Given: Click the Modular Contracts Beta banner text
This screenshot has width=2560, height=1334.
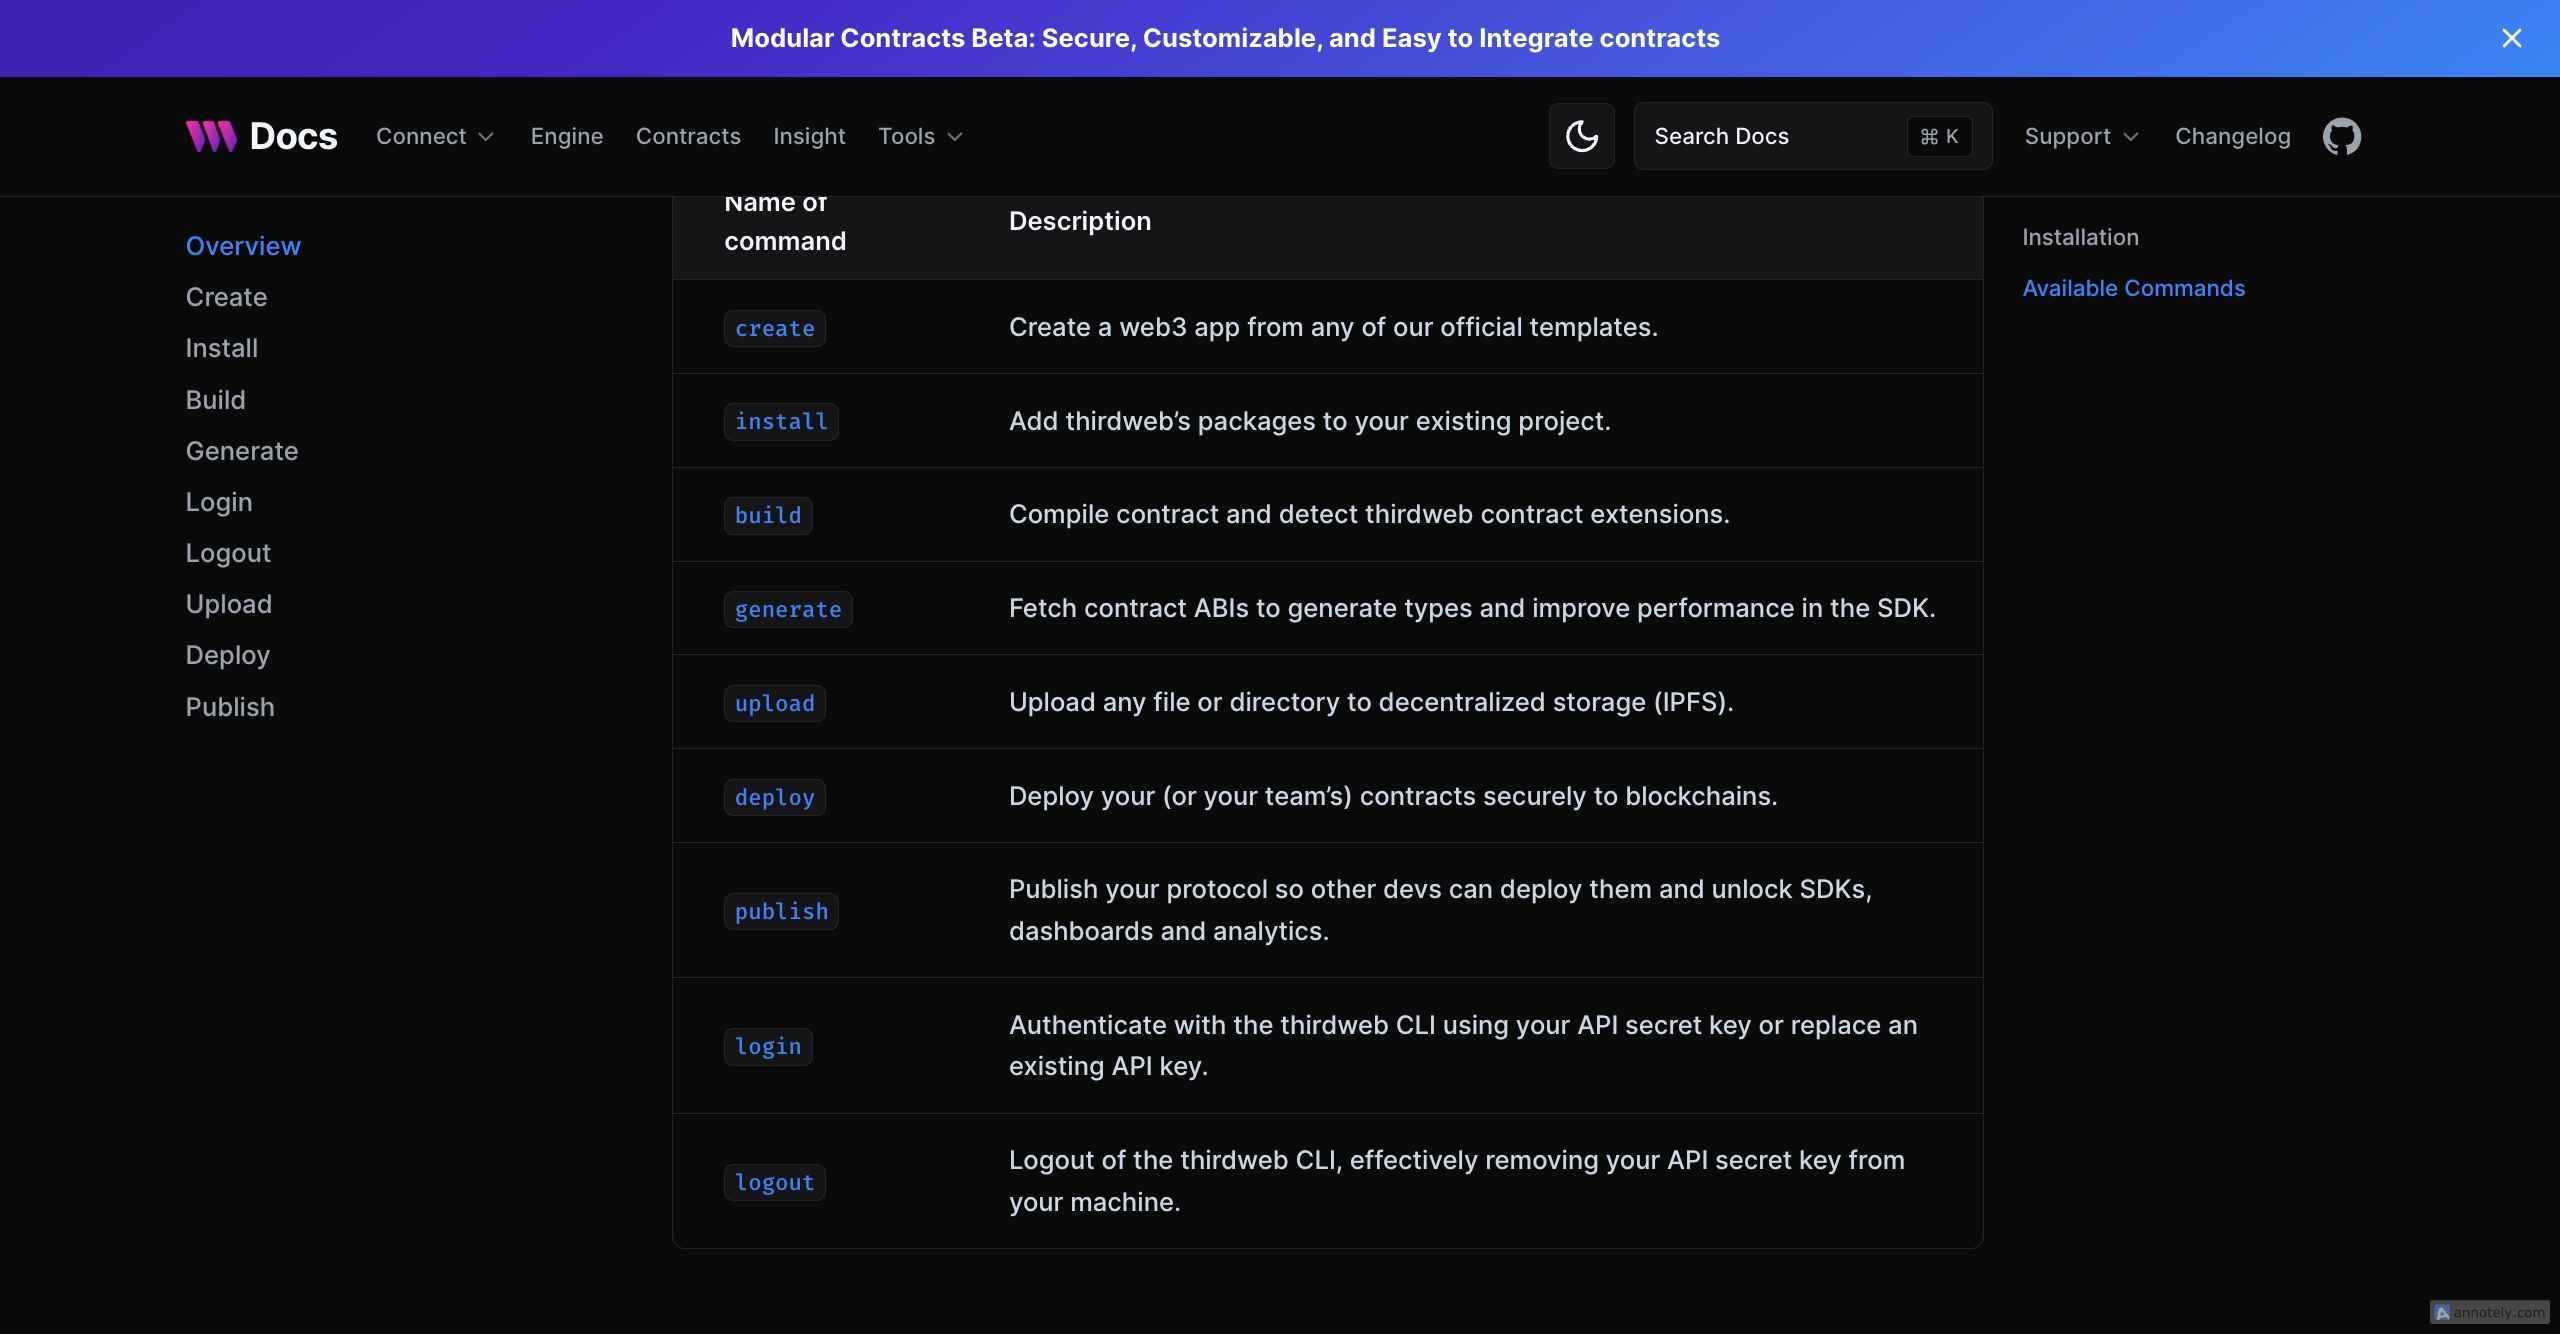Looking at the screenshot, I should (x=1225, y=38).
